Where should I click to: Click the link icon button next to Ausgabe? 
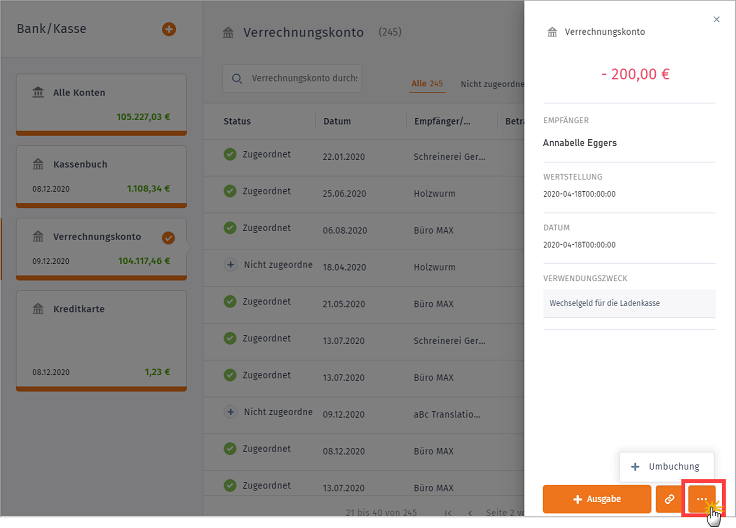click(x=669, y=499)
